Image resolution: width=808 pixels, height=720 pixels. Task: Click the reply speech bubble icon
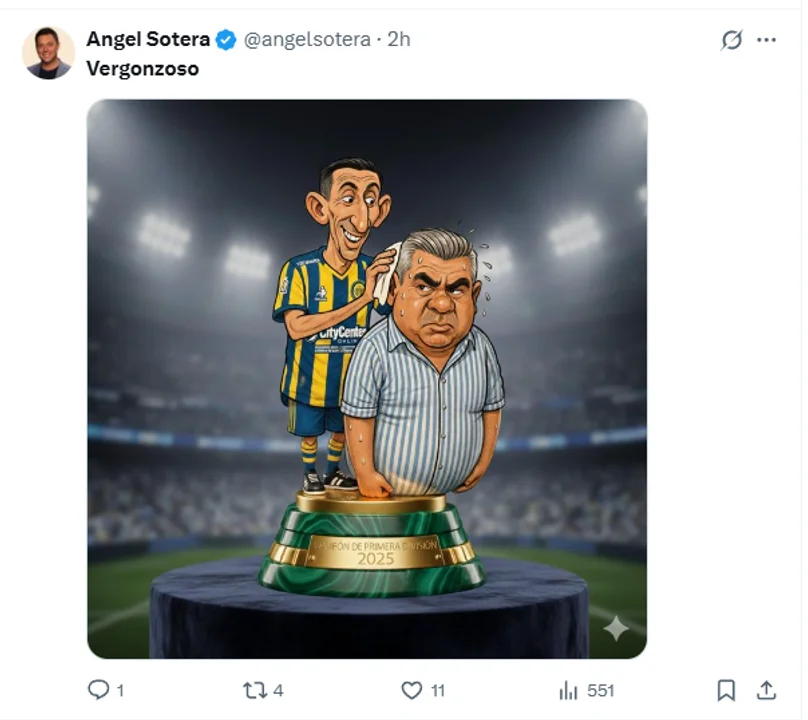[x=99, y=690]
